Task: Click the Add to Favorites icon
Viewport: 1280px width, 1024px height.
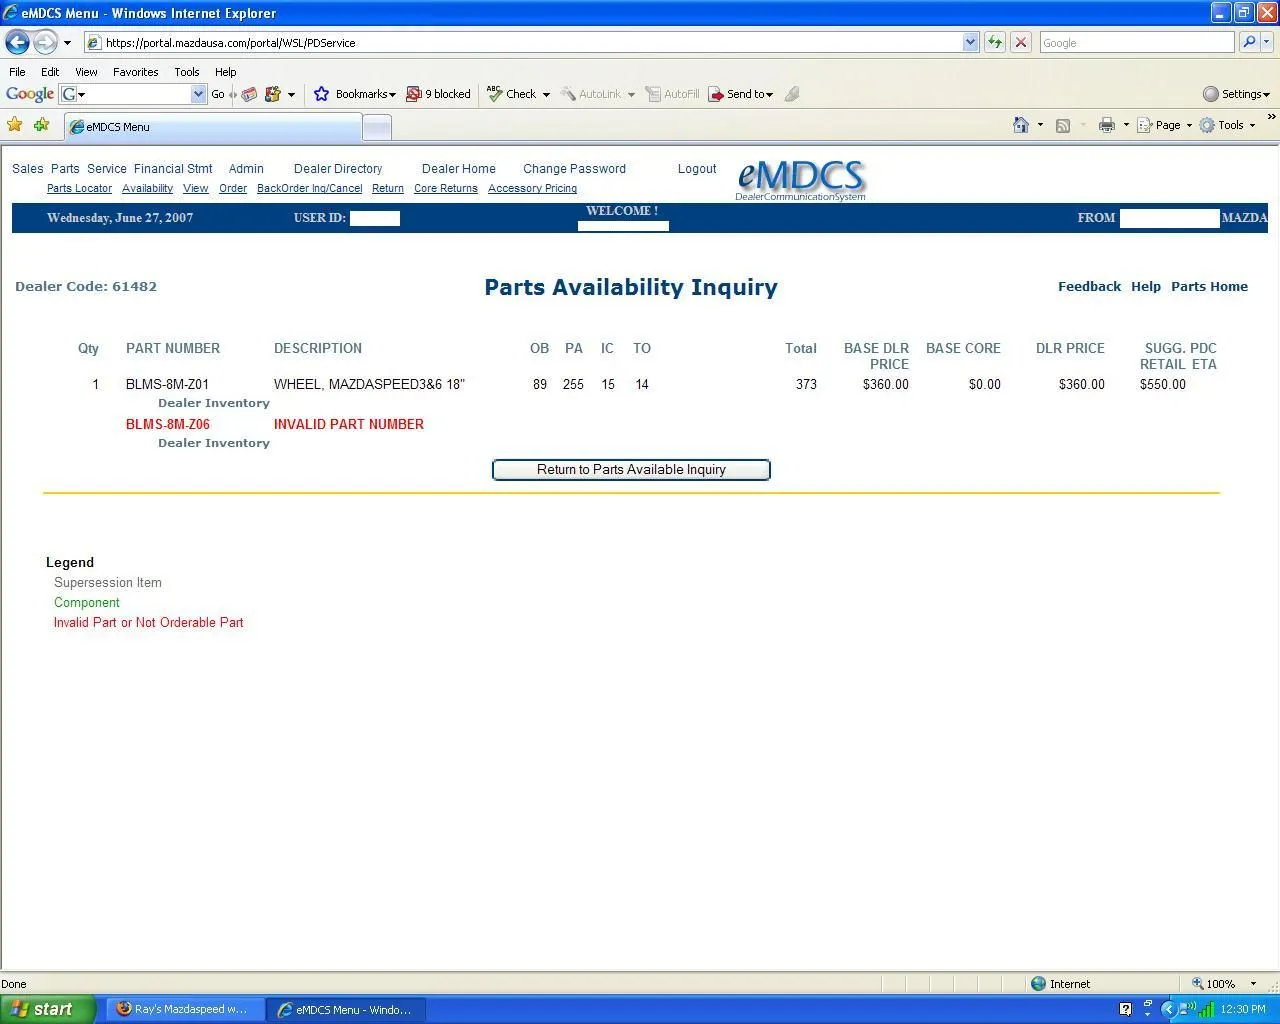Action: point(41,125)
